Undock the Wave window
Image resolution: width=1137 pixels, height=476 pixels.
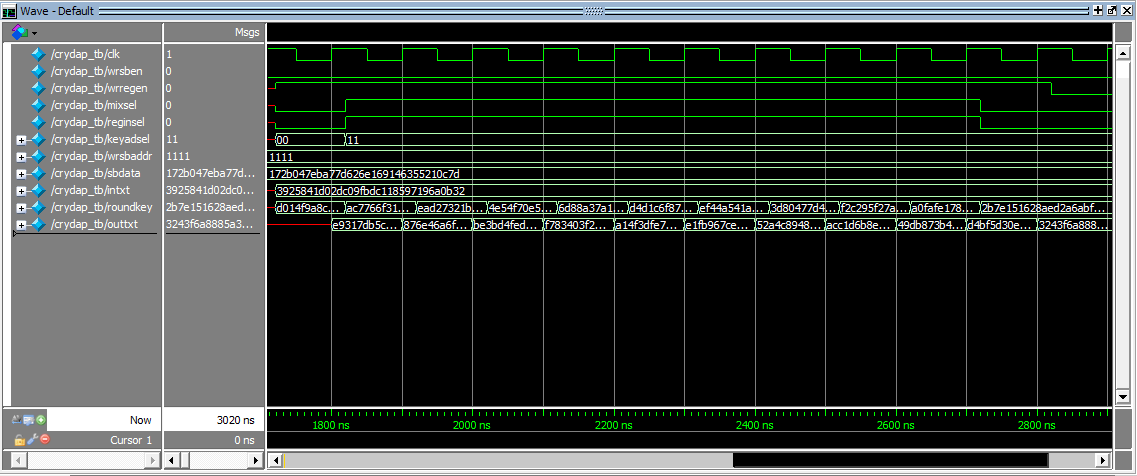[1112, 9]
